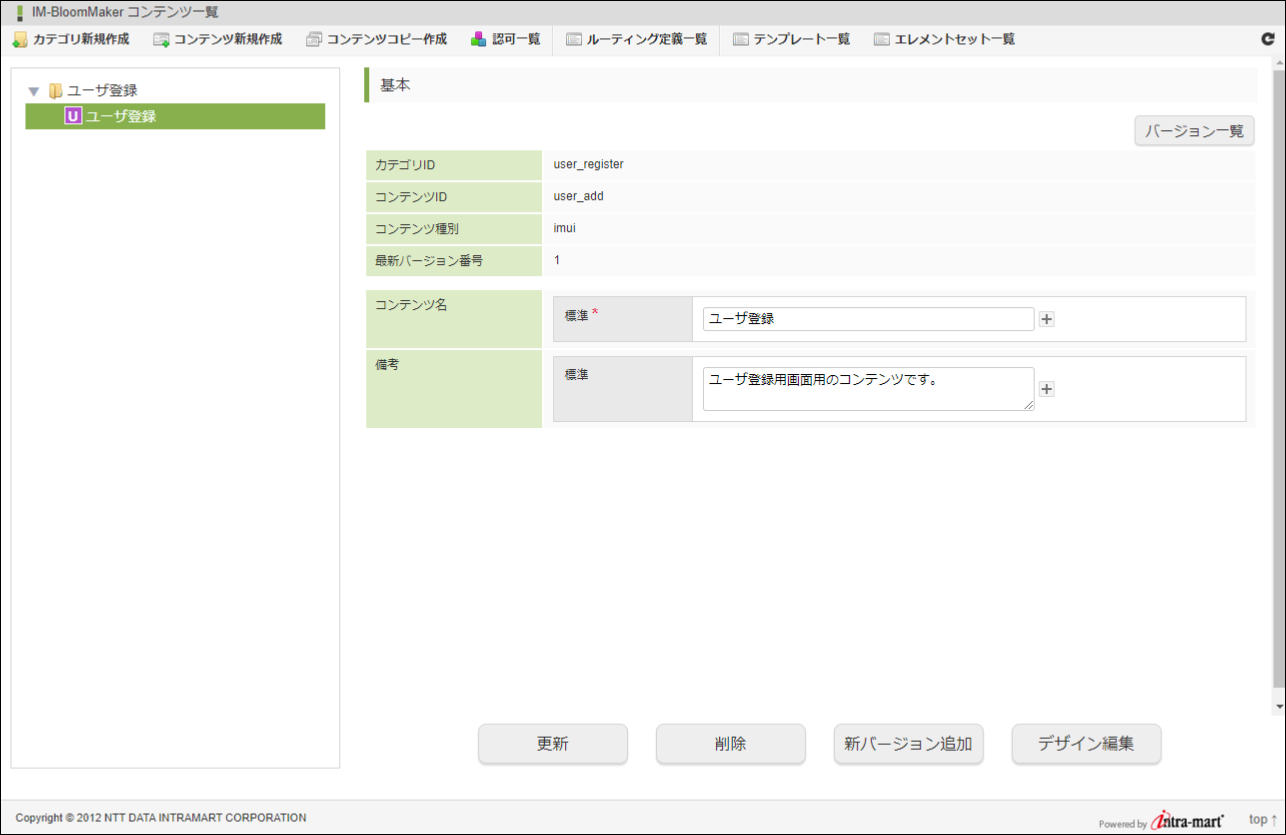Click the Copyright NTT DATA INTRAMART text

coord(161,818)
